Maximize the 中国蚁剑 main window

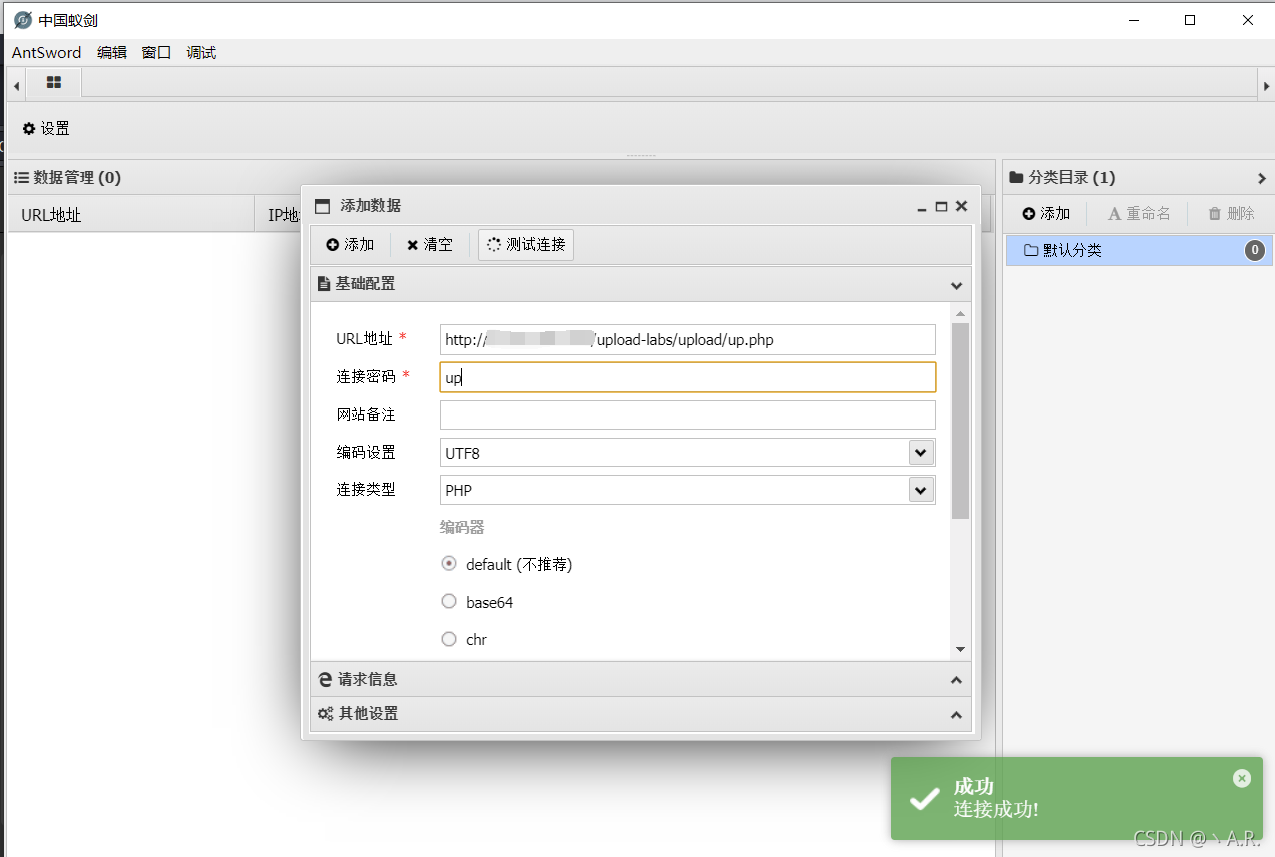click(x=1190, y=20)
